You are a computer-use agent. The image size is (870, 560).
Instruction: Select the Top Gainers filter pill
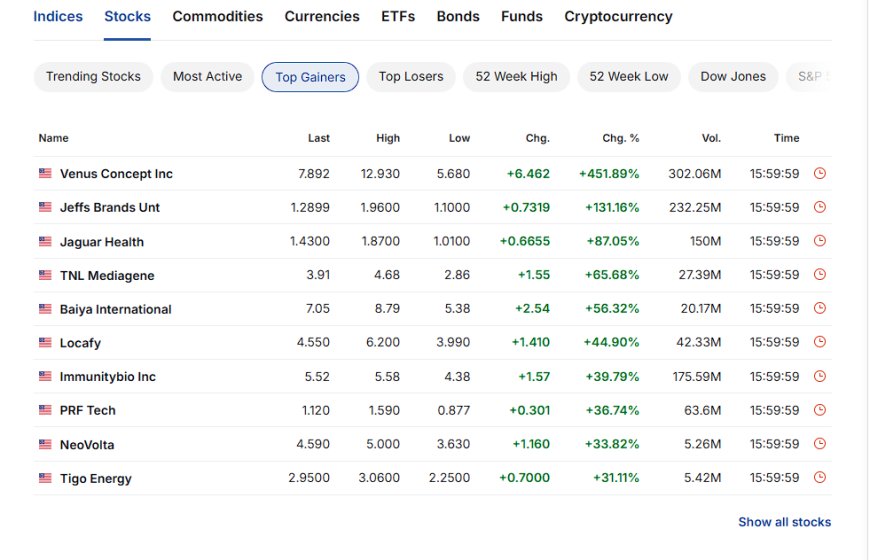pyautogui.click(x=310, y=77)
